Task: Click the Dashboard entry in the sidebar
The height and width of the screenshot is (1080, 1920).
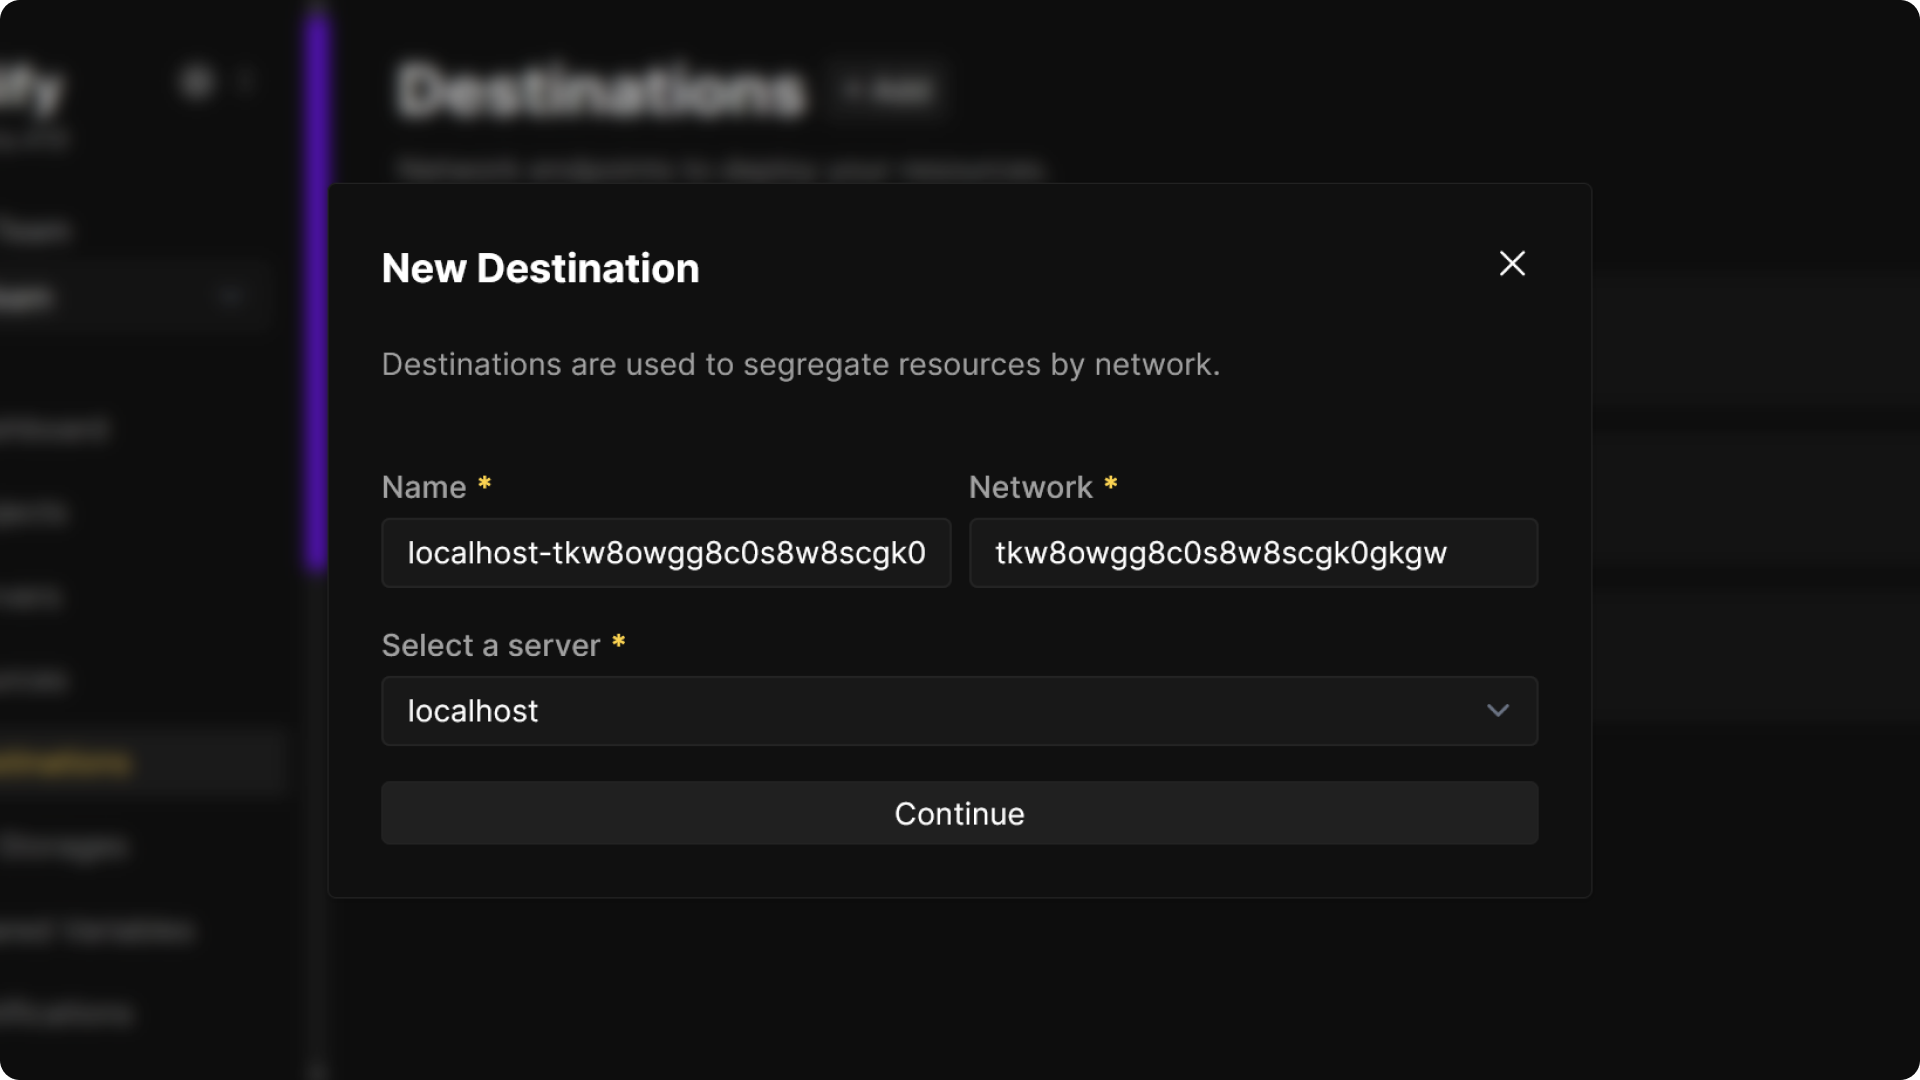Action: click(55, 428)
